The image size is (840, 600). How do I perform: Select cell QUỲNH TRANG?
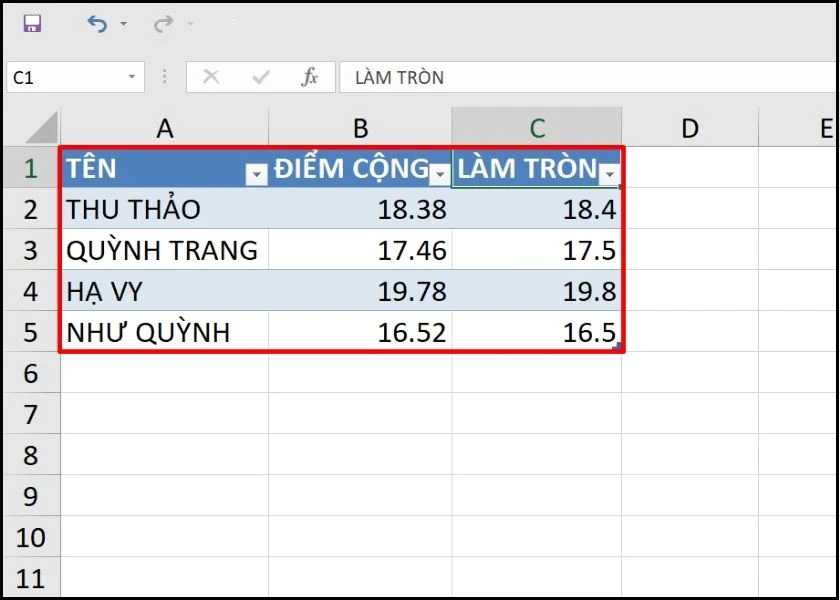[x=164, y=250]
